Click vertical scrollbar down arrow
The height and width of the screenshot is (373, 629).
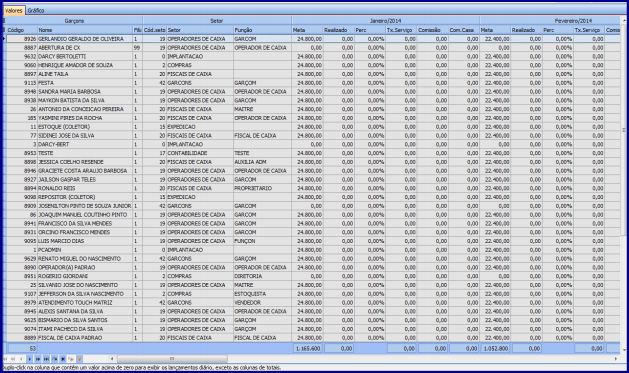point(624,351)
